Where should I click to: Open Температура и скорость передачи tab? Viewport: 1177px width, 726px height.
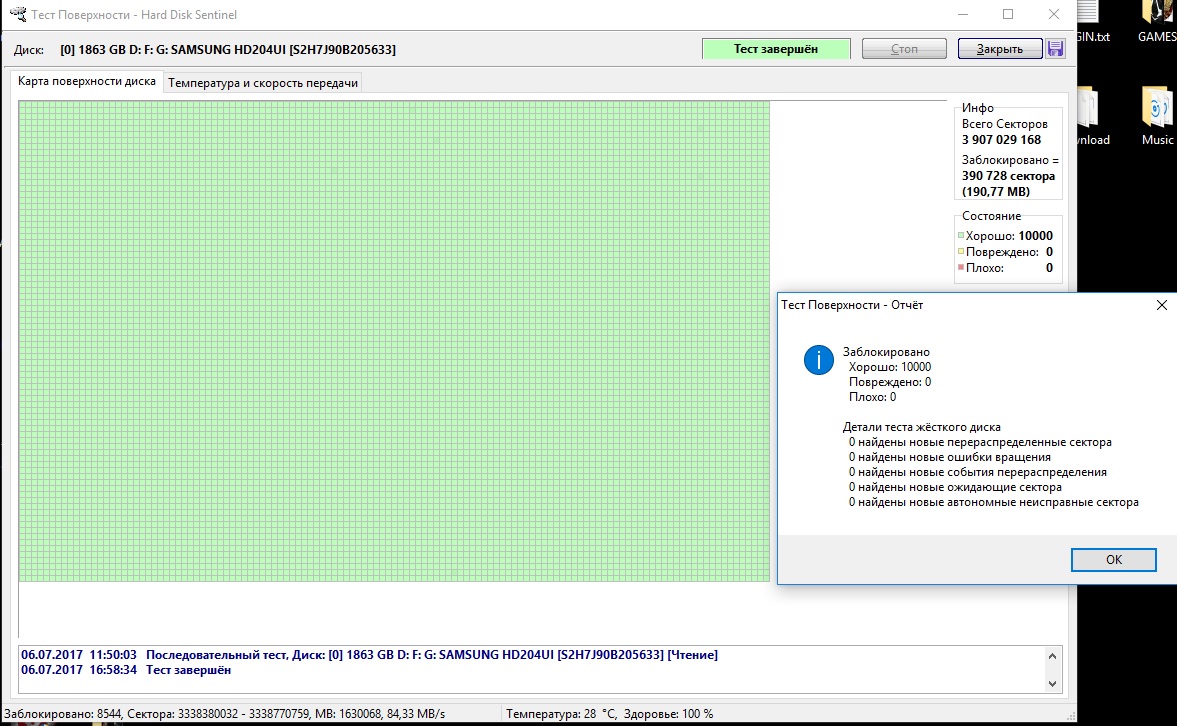point(263,83)
